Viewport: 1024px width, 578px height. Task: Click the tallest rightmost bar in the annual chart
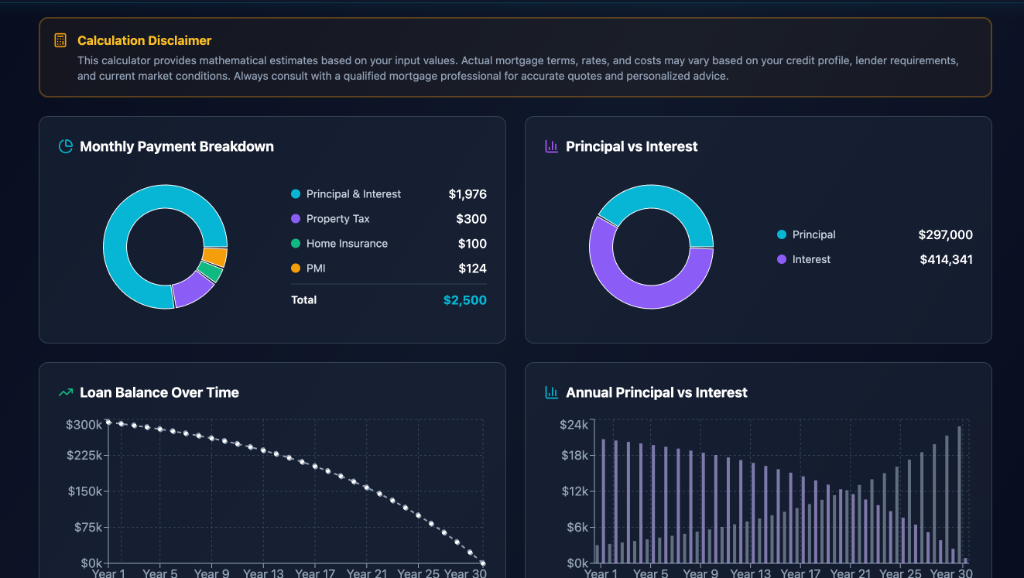(959, 495)
